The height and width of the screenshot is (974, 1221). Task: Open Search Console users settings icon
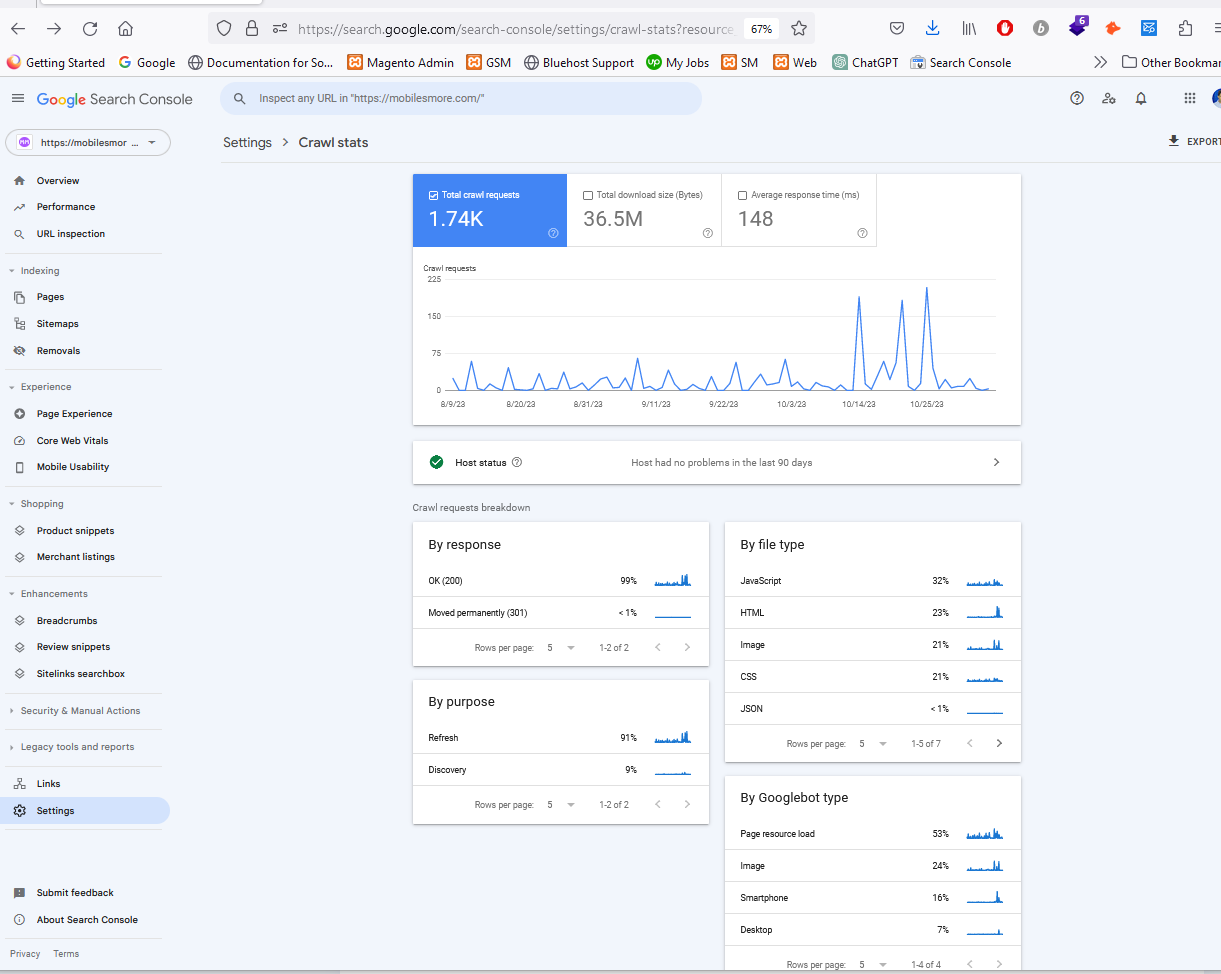[x=1109, y=98]
